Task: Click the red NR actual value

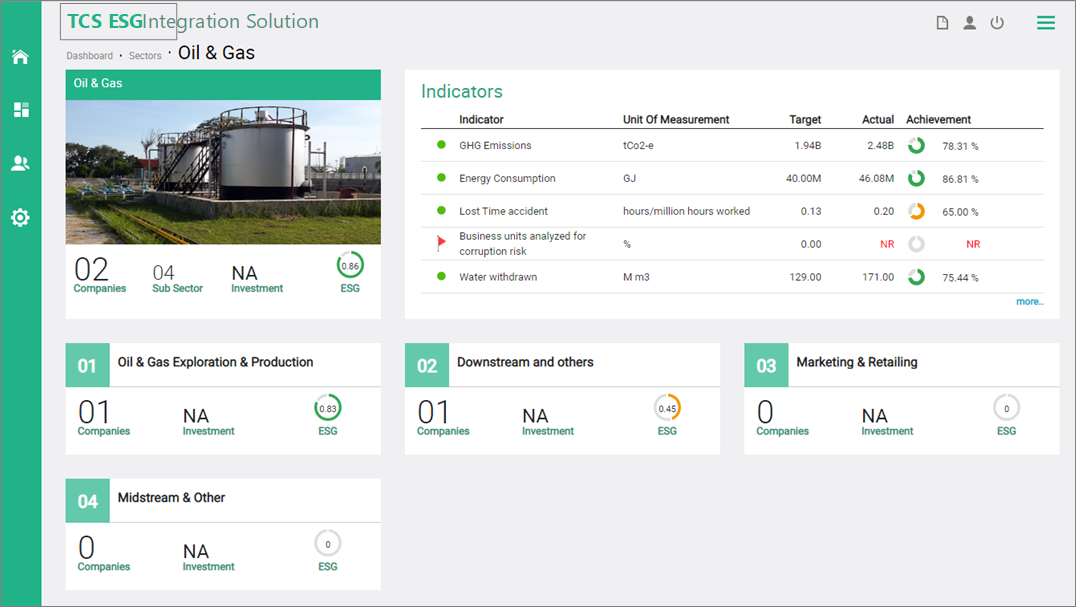Action: tap(887, 244)
